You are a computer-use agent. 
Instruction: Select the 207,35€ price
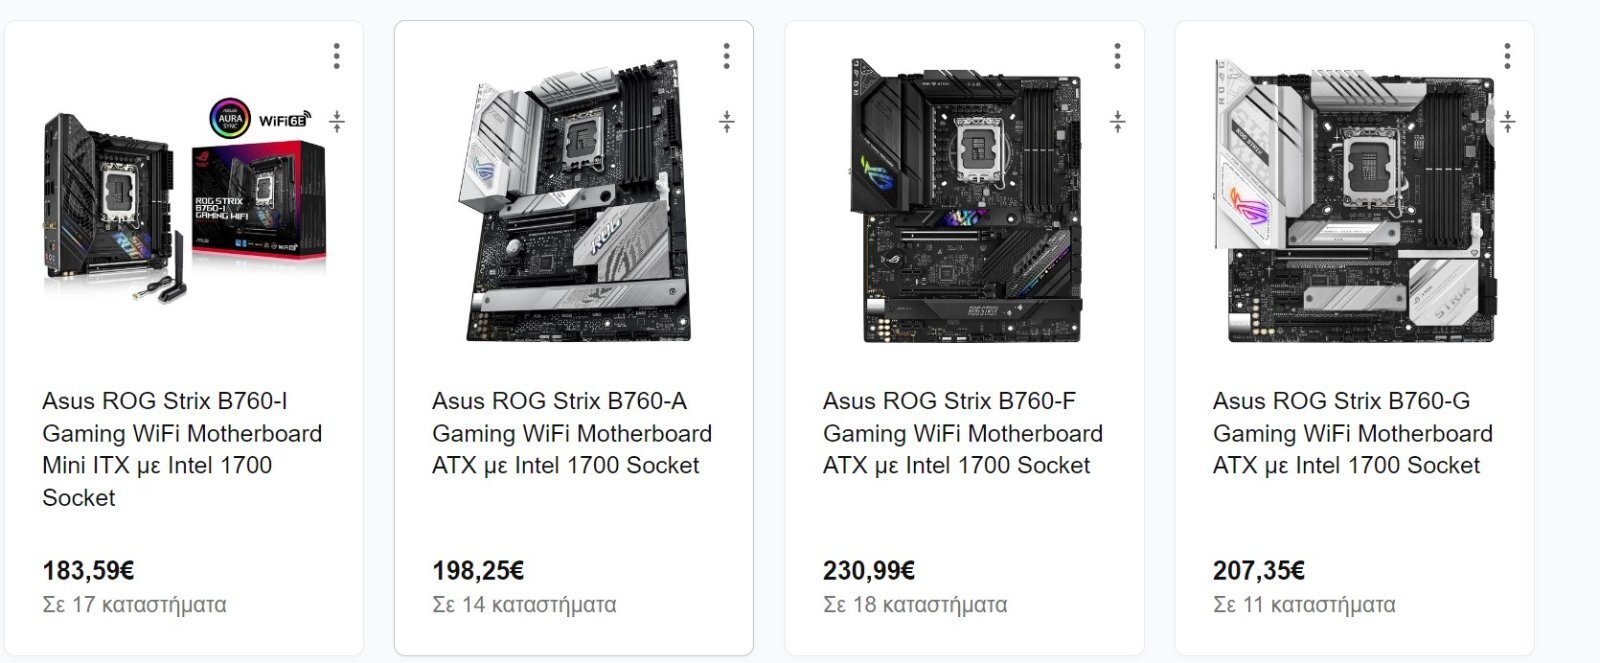1259,571
